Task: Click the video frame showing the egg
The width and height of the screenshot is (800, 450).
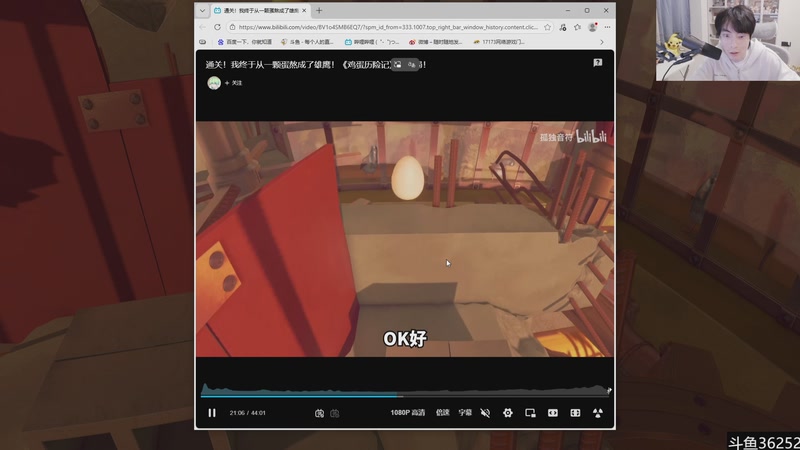Action: pyautogui.click(x=405, y=239)
